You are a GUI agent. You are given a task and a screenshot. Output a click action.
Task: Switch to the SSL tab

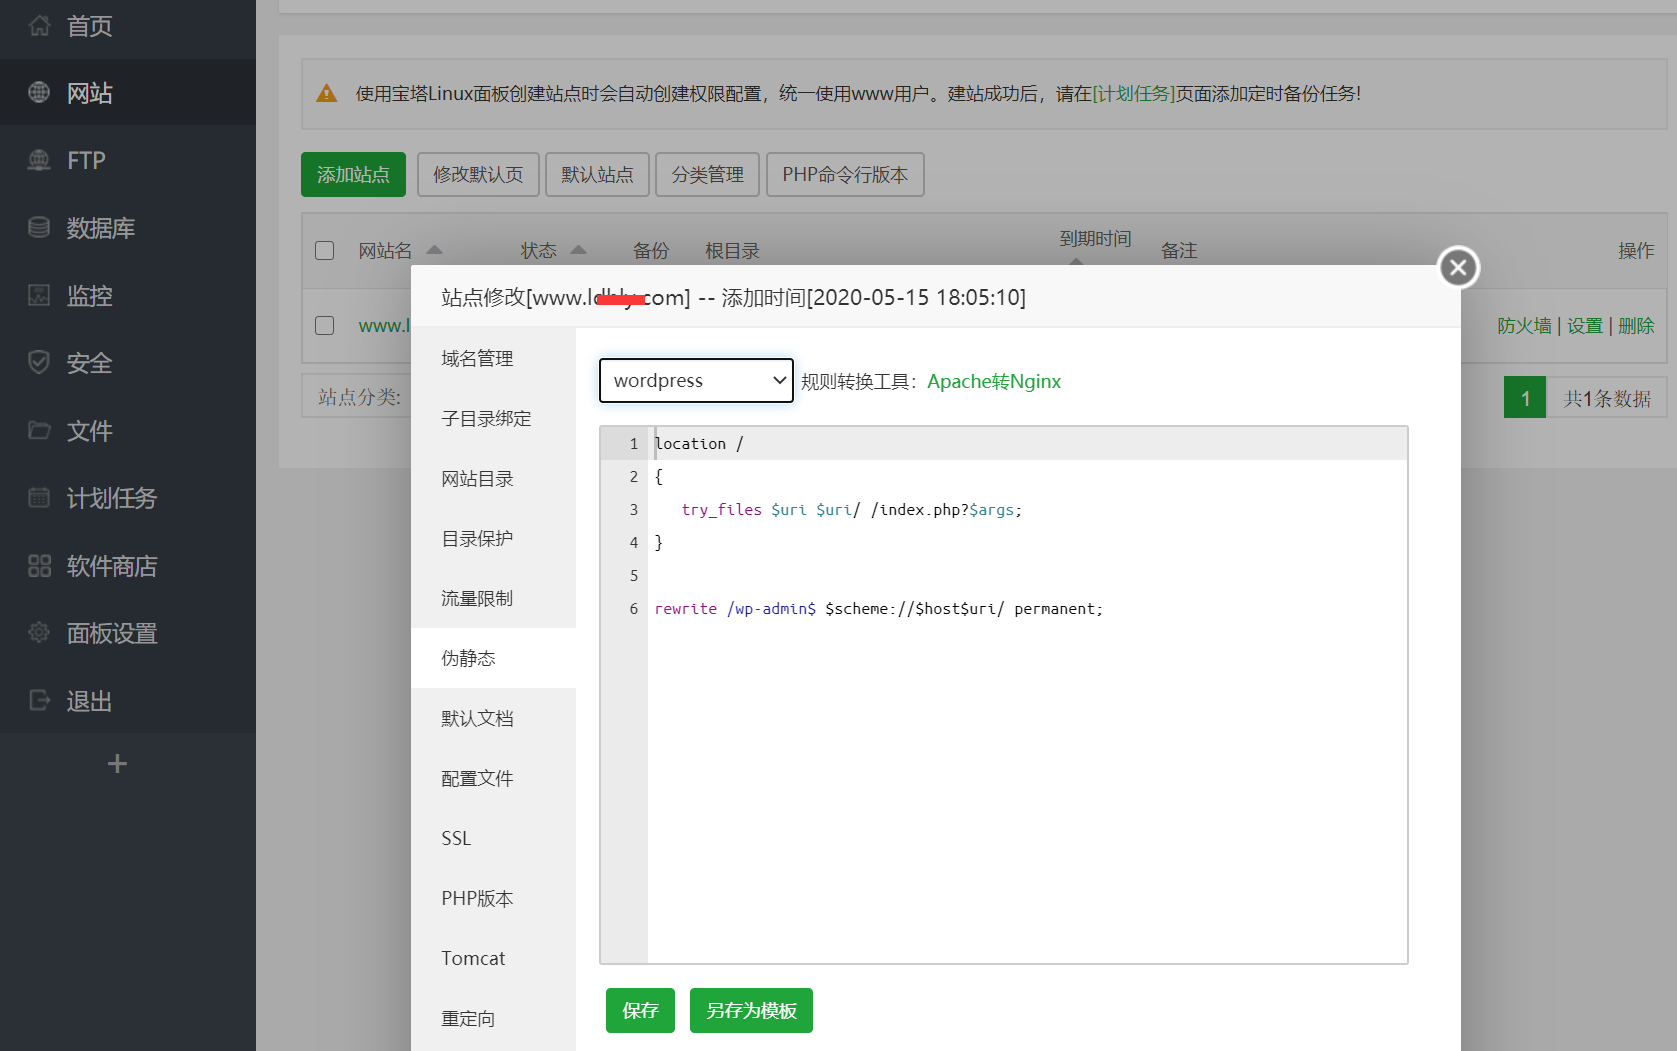[456, 838]
